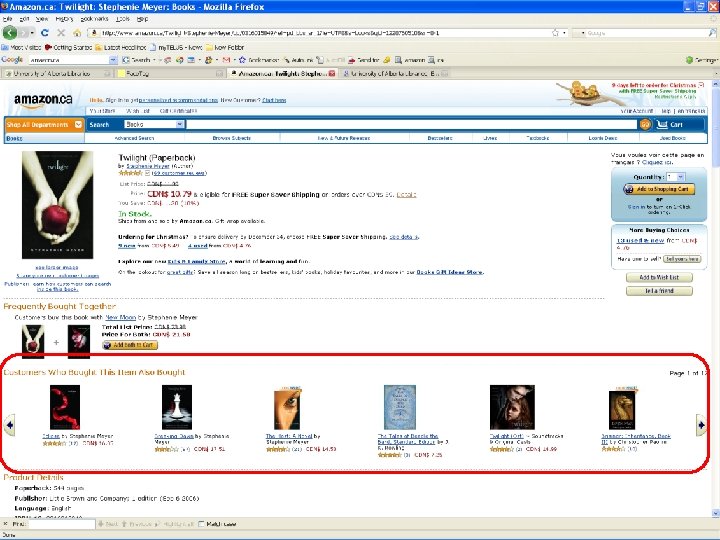Open the shopping Cart

(670, 124)
